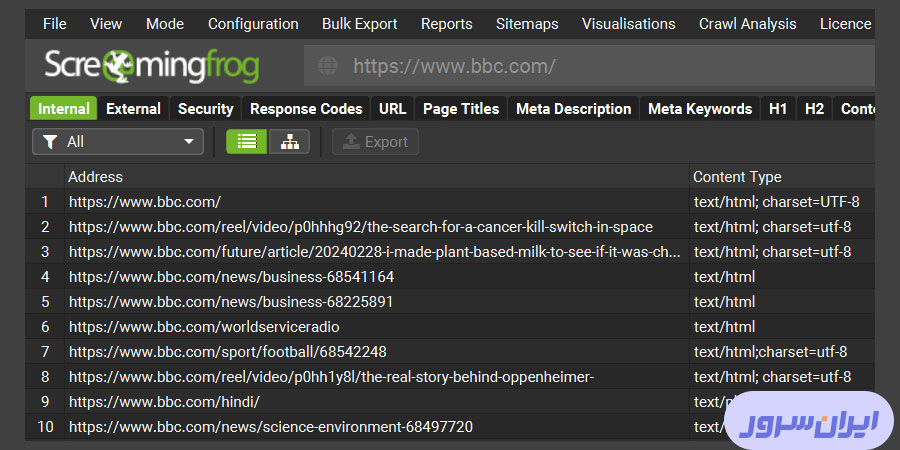Open the File menu
900x450 pixels.
tap(55, 23)
